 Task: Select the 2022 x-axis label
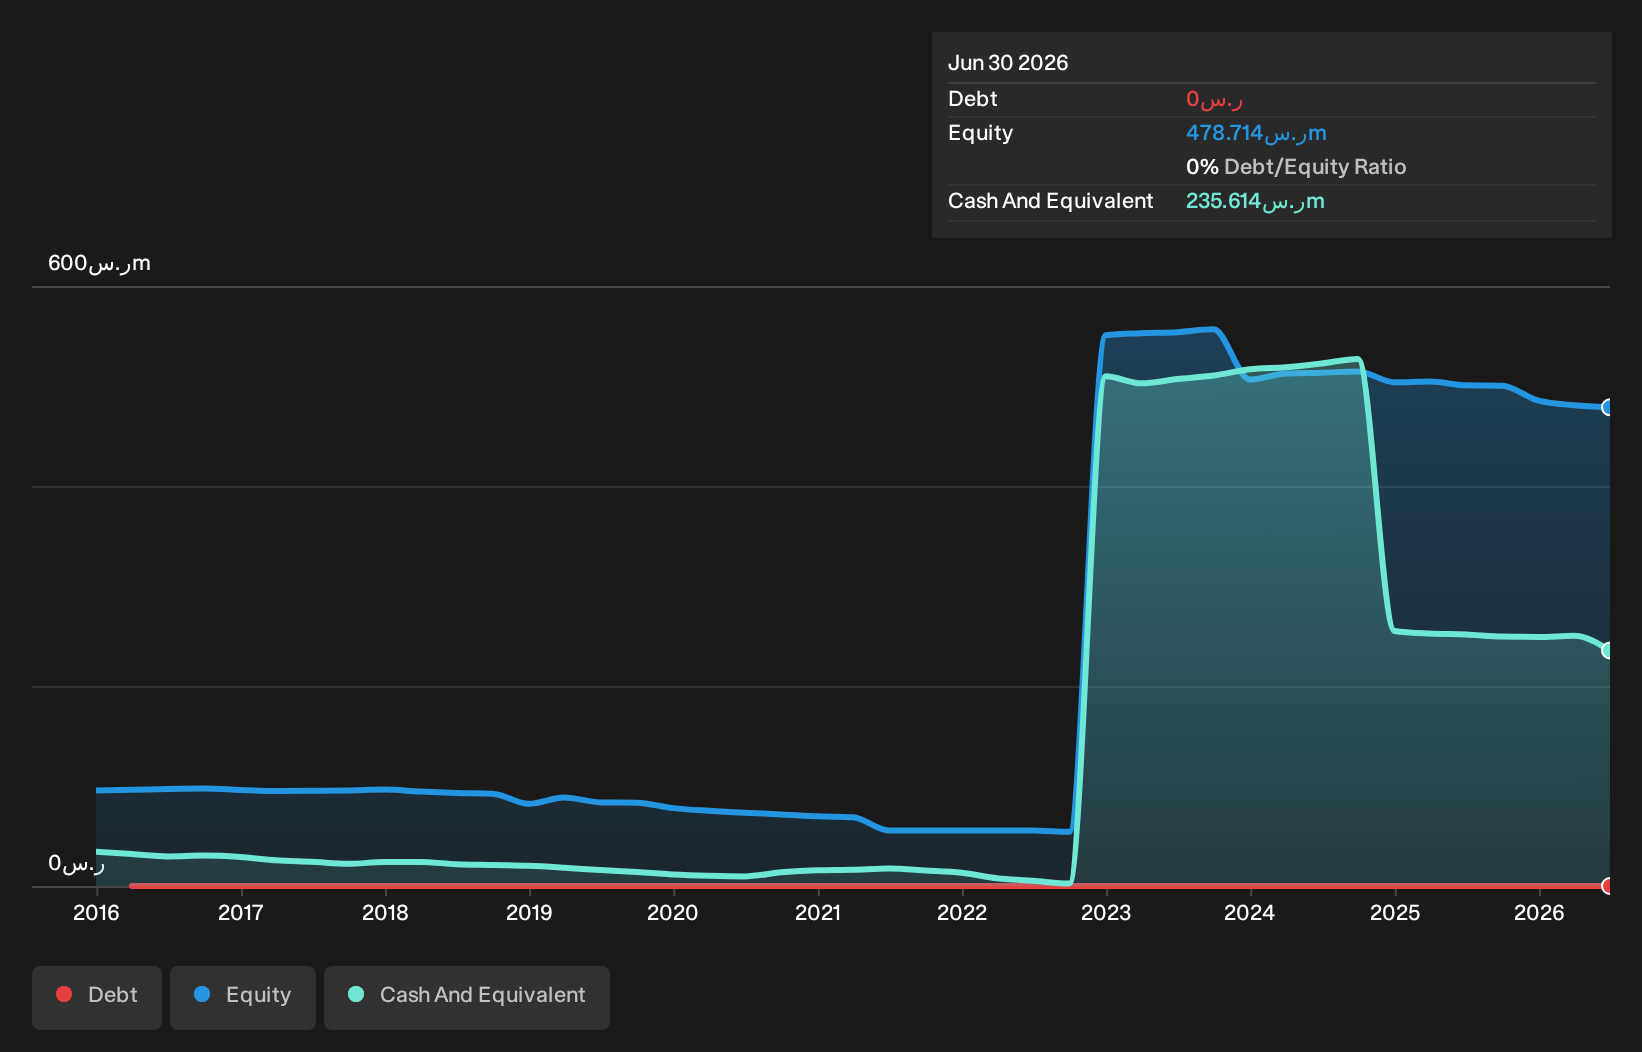pos(962,912)
